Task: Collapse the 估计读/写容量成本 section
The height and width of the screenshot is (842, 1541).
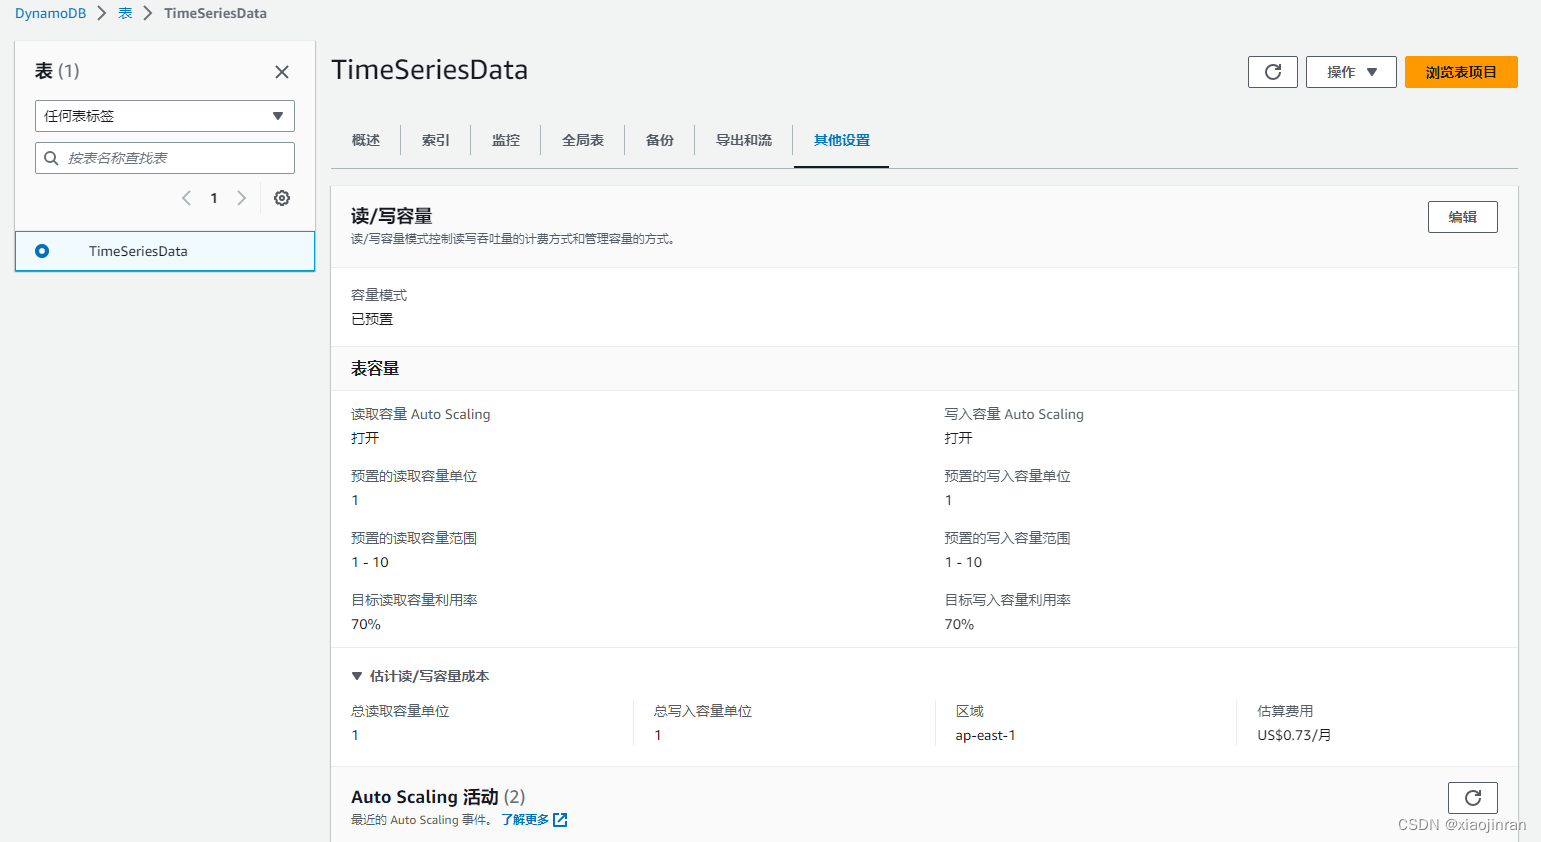Action: (357, 676)
